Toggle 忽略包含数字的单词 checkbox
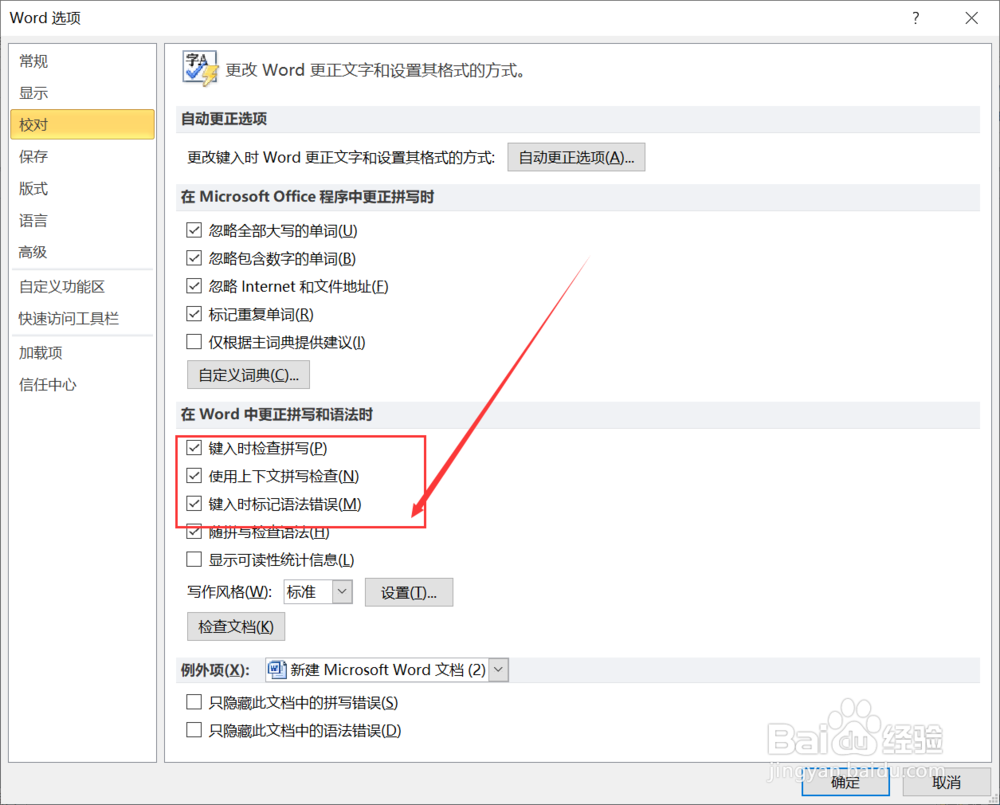 coord(194,258)
